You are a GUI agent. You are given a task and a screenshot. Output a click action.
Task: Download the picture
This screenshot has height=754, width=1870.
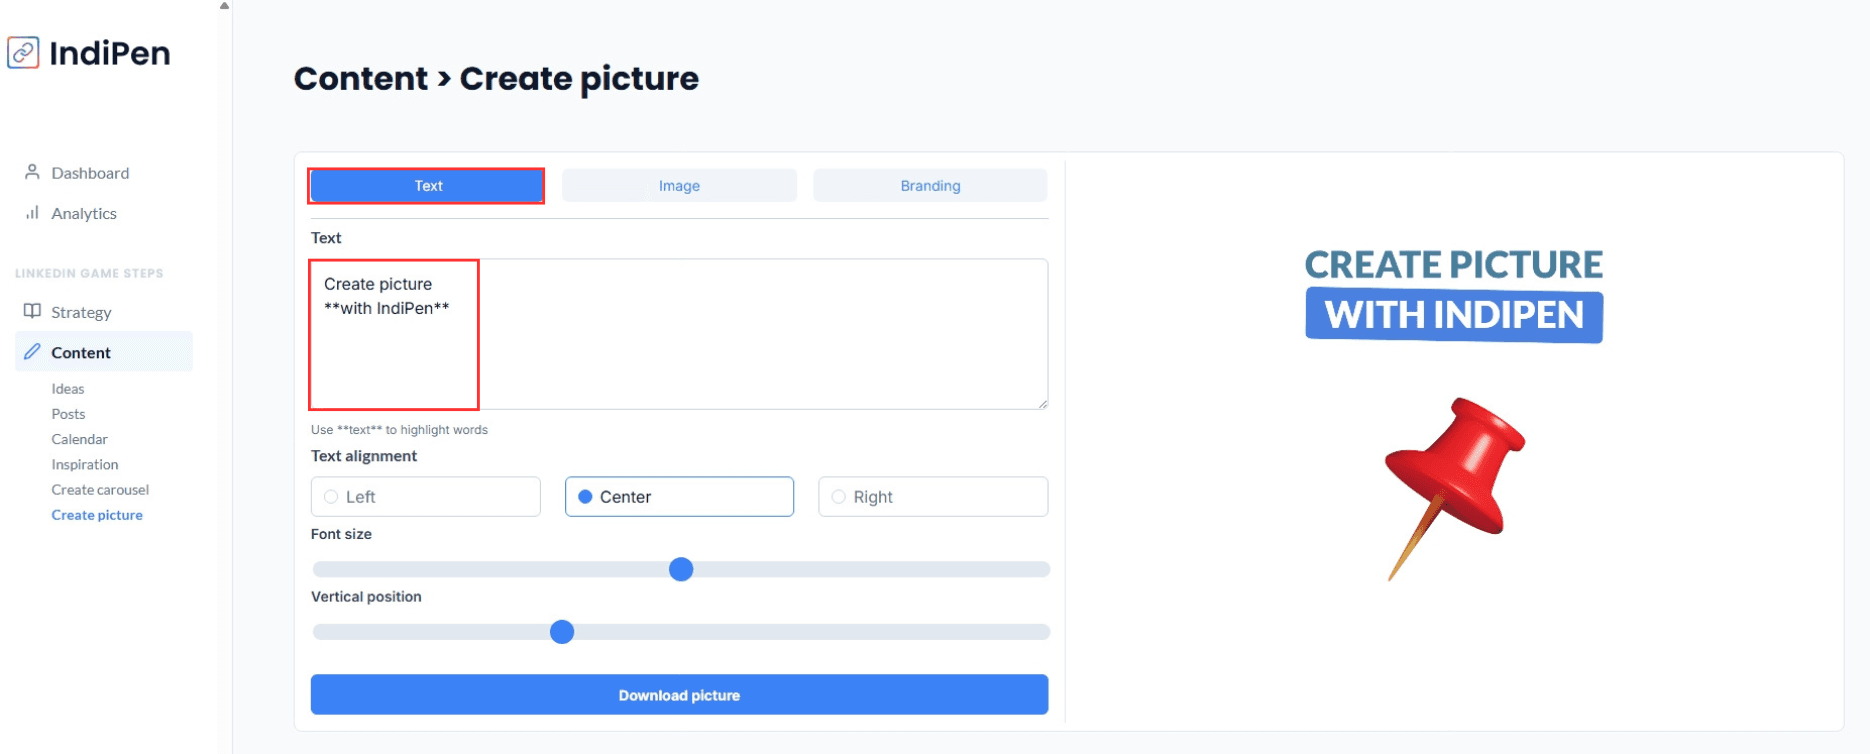(x=679, y=695)
